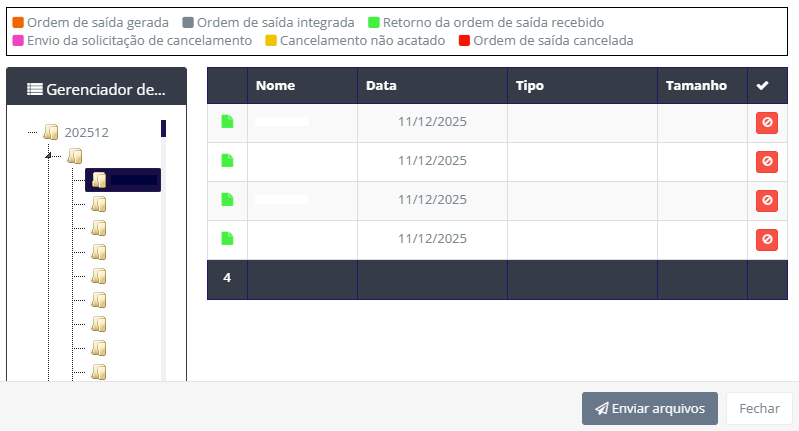Click green file icon in fourth table row
The height and width of the screenshot is (431, 799).
227,239
